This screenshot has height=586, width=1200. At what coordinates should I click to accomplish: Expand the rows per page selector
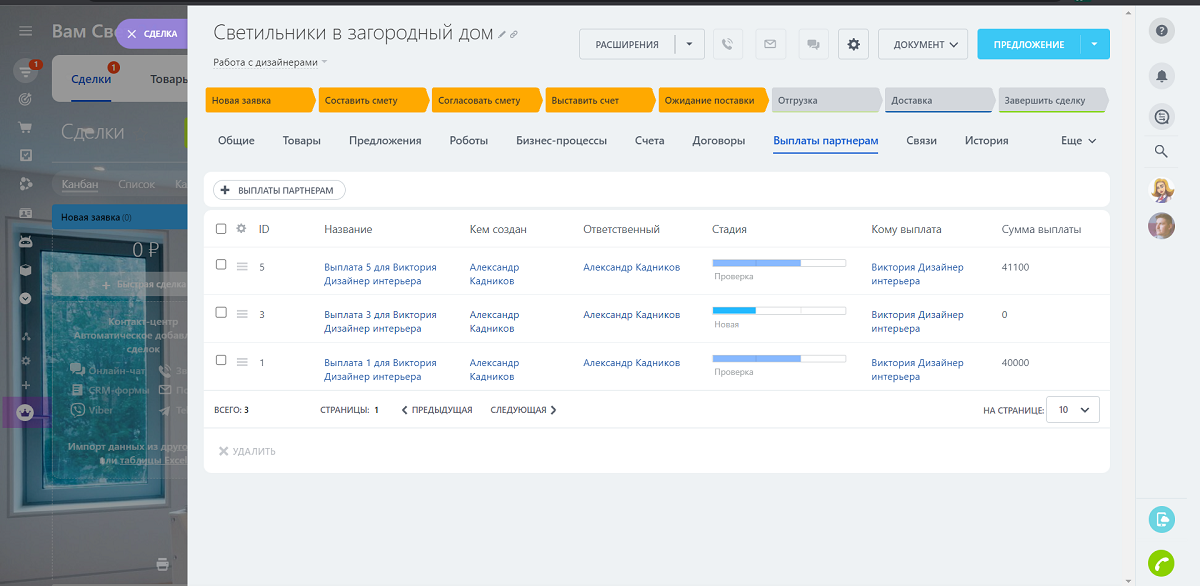point(1072,410)
